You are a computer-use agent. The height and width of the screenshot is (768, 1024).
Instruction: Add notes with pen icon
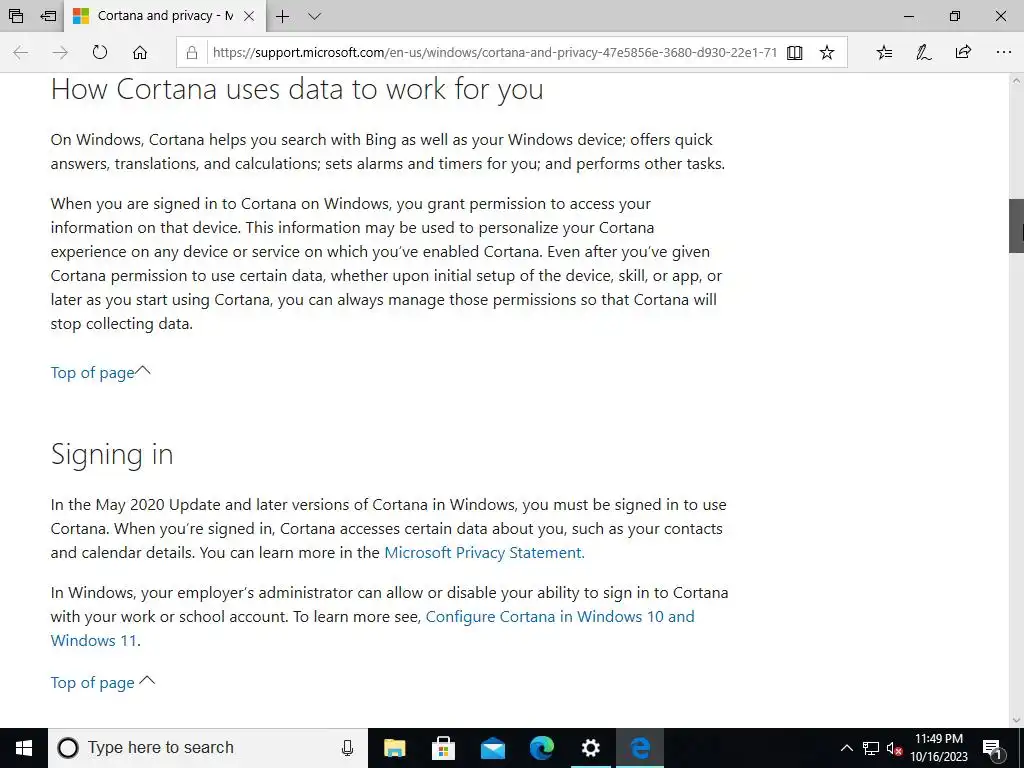923,52
